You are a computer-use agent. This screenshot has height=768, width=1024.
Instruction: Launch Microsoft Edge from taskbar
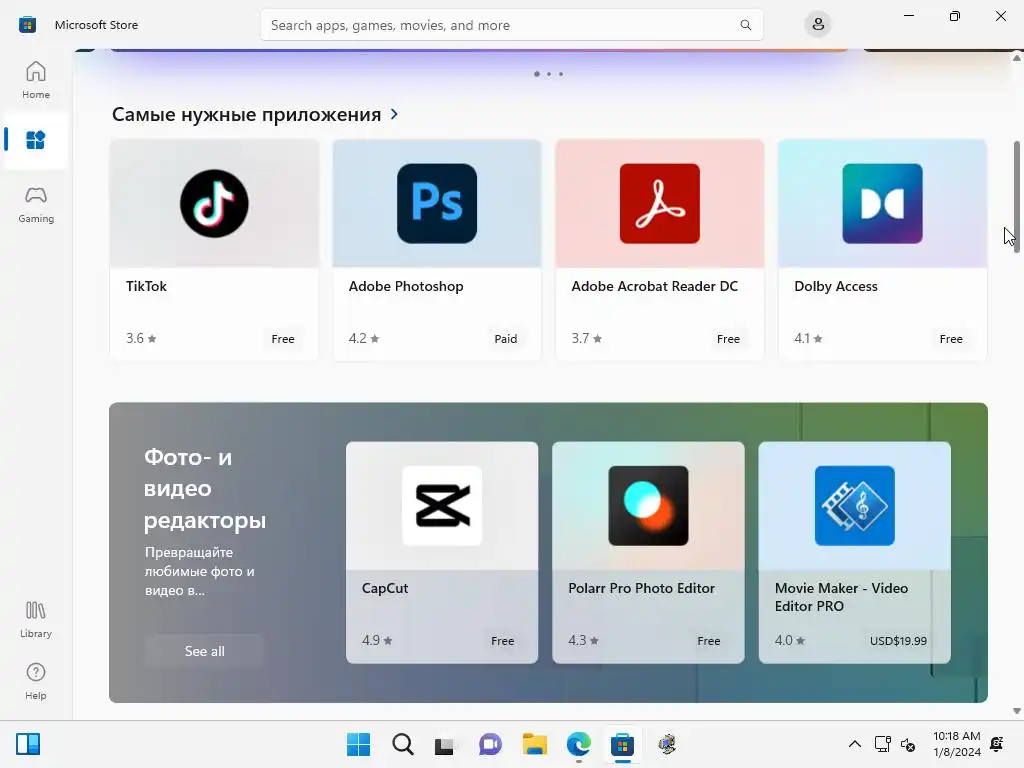coord(579,744)
